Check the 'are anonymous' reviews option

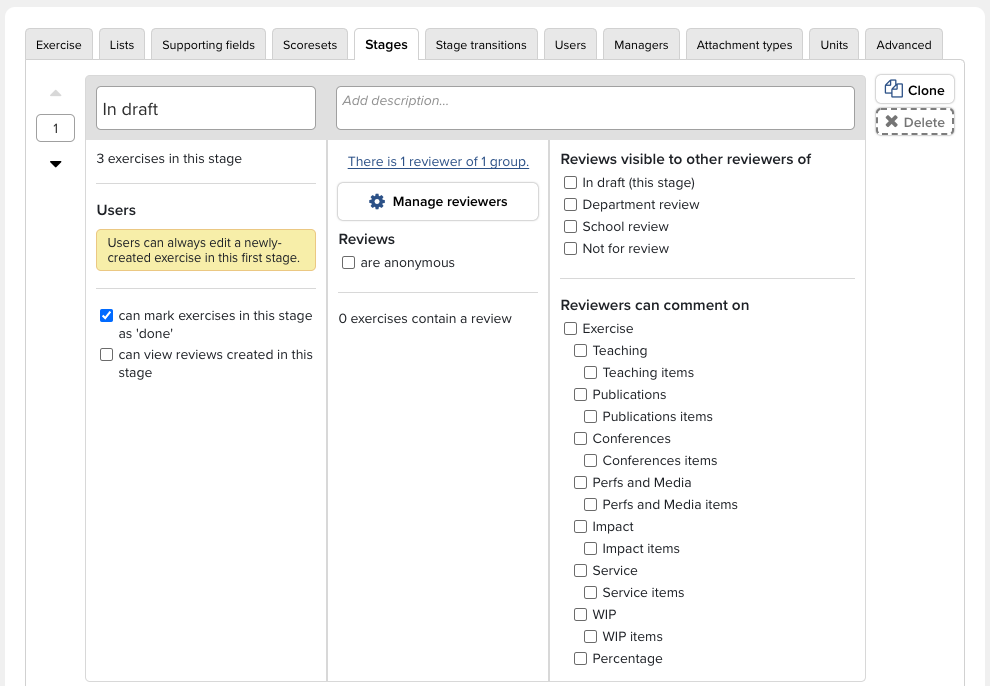pos(349,263)
